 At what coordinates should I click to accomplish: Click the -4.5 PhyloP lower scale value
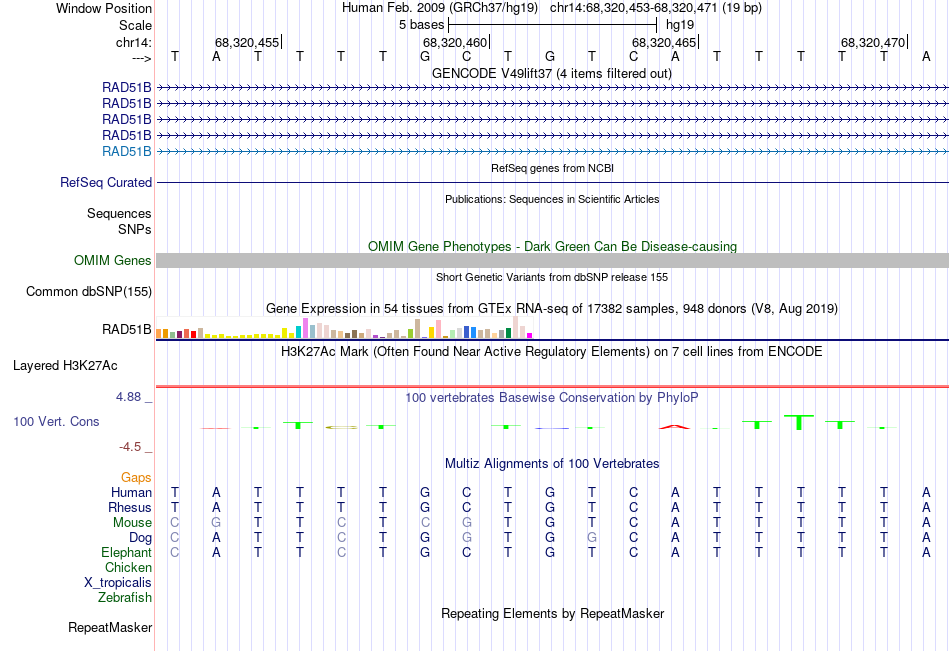[x=130, y=447]
